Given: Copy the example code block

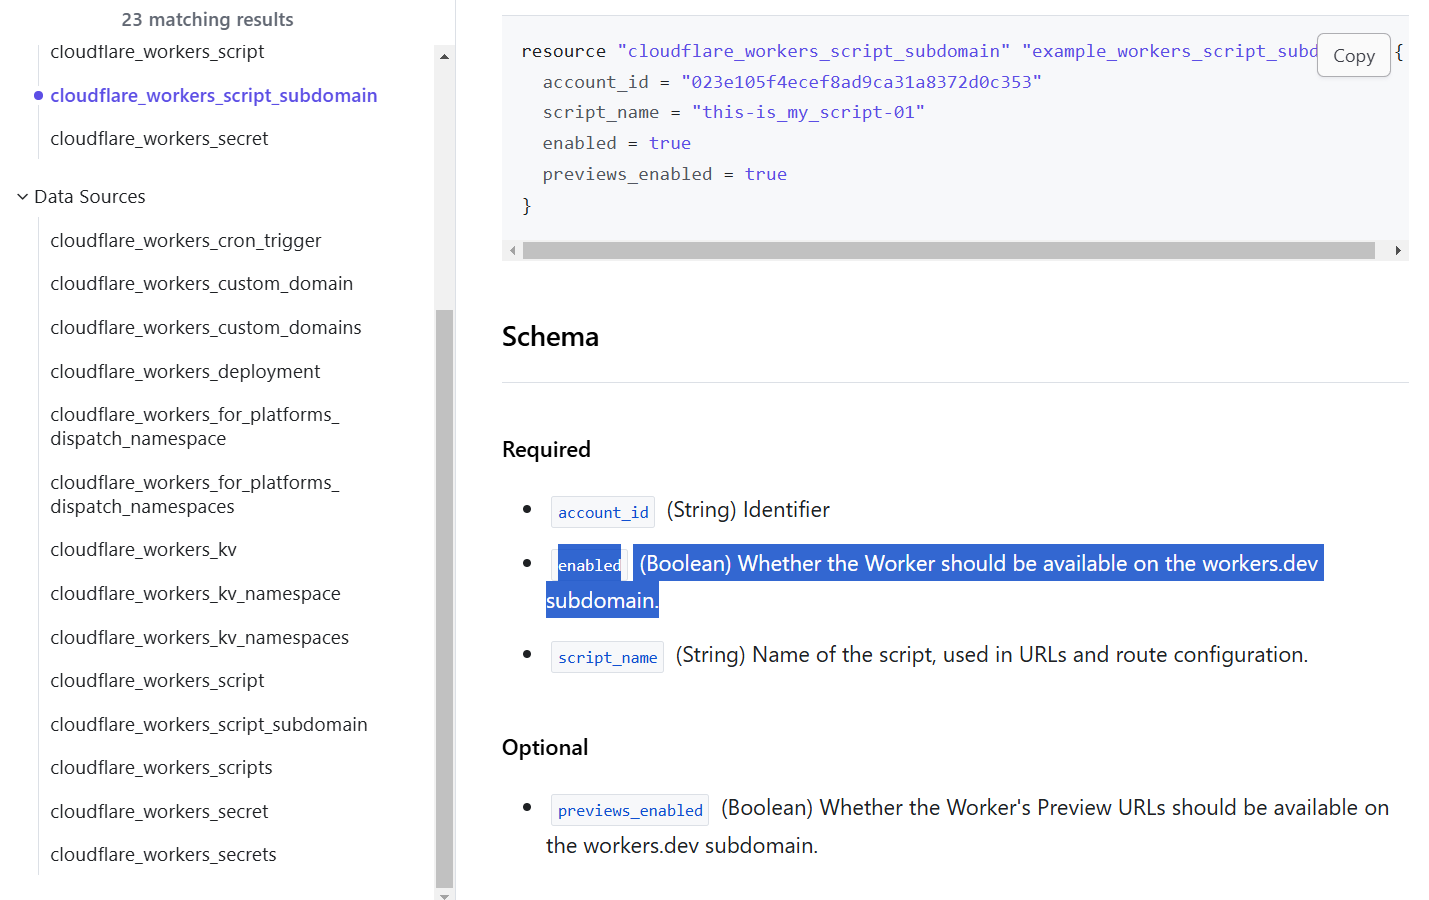Looking at the screenshot, I should [1353, 56].
